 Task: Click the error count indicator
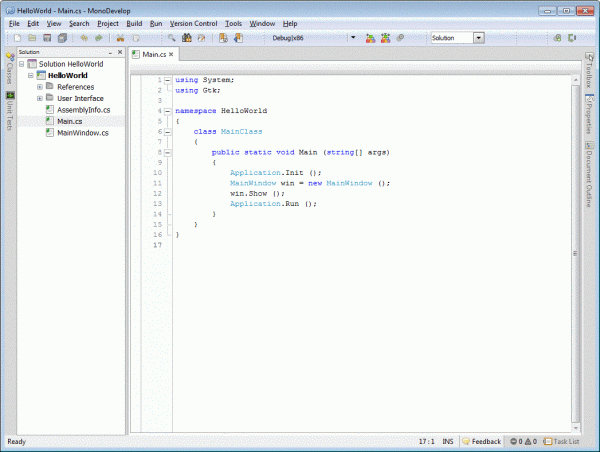tap(516, 441)
